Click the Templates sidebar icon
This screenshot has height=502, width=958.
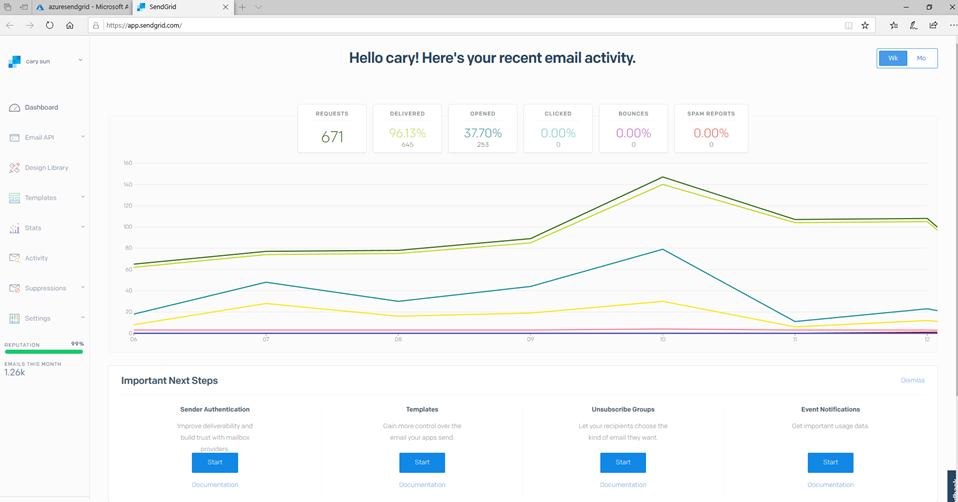[14, 198]
